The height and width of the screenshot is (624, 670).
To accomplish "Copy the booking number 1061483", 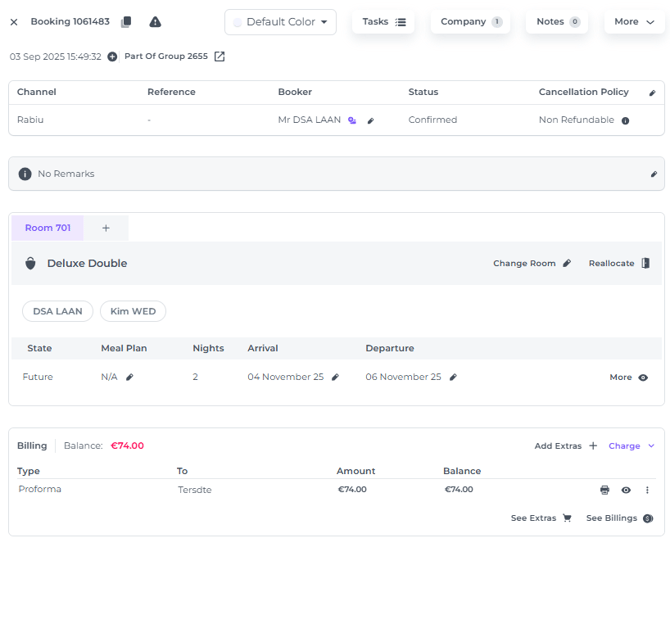I will pyautogui.click(x=126, y=22).
